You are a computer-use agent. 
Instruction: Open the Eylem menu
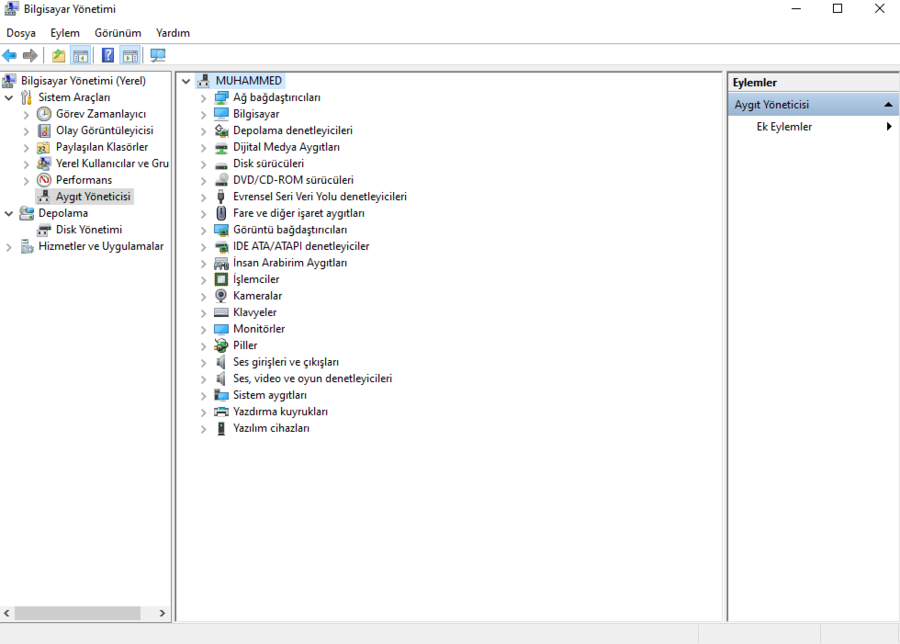tap(65, 33)
